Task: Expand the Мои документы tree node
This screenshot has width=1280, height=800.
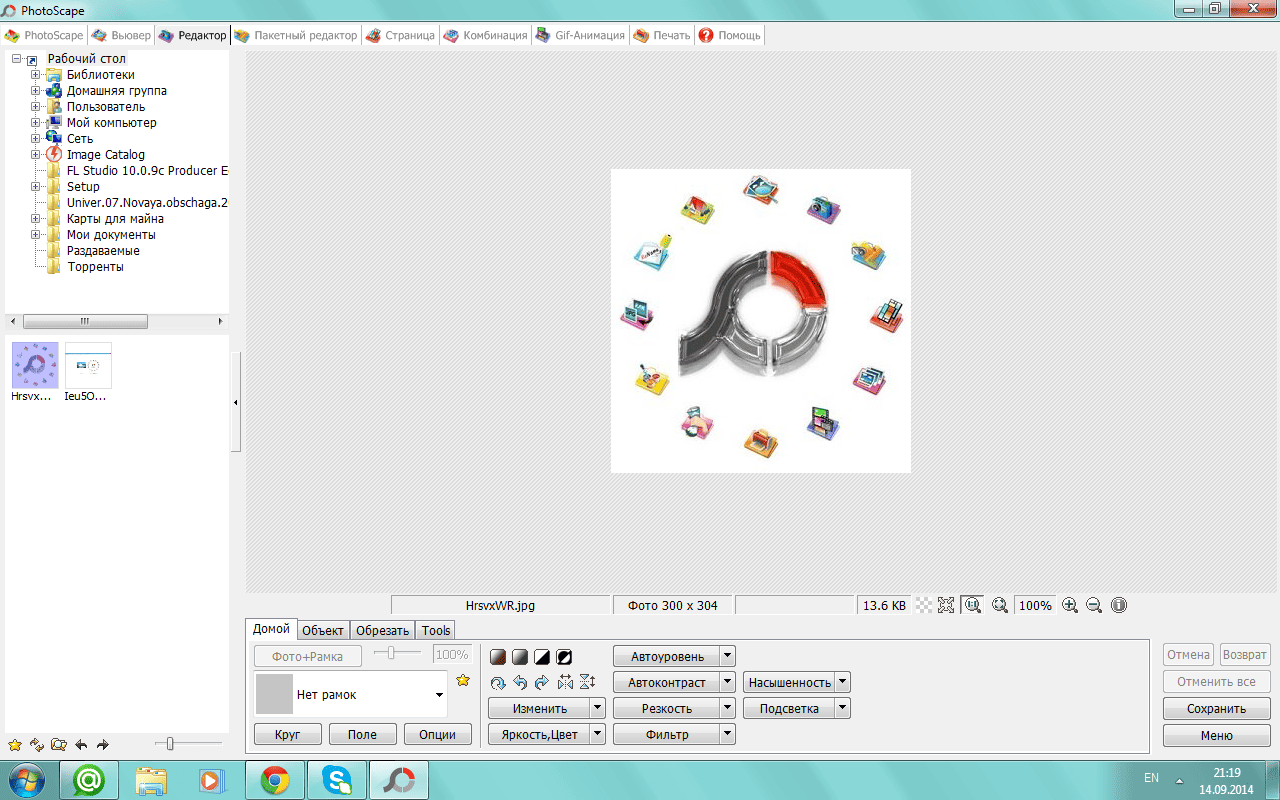Action: [36, 235]
